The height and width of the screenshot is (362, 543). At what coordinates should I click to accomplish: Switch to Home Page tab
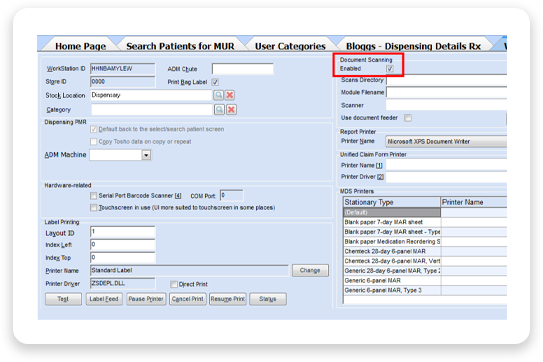tap(80, 46)
